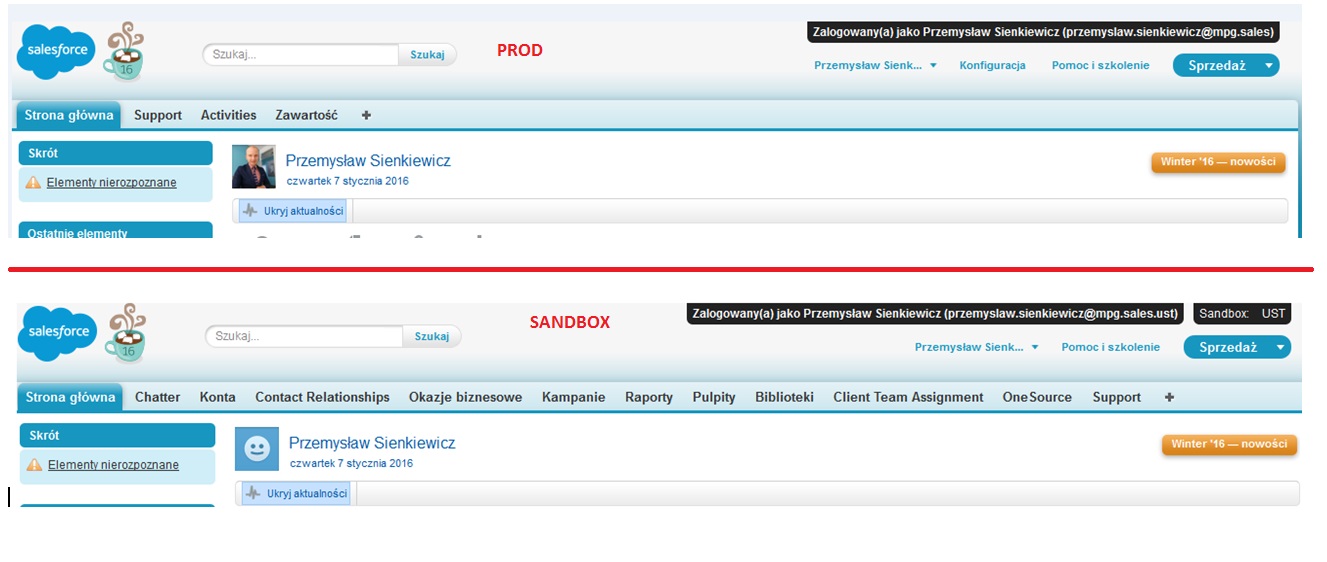Screen dimensions: 1327x562
Task: Click the Zalogowany(a) jako banner in PROD
Action: (x=1043, y=32)
